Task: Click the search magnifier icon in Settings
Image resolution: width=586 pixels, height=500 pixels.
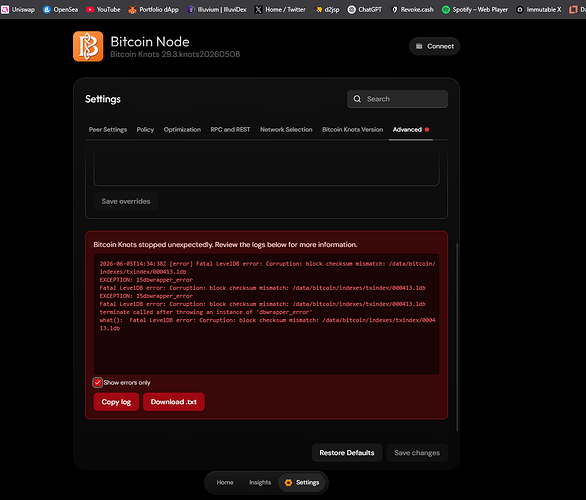Action: [x=357, y=99]
